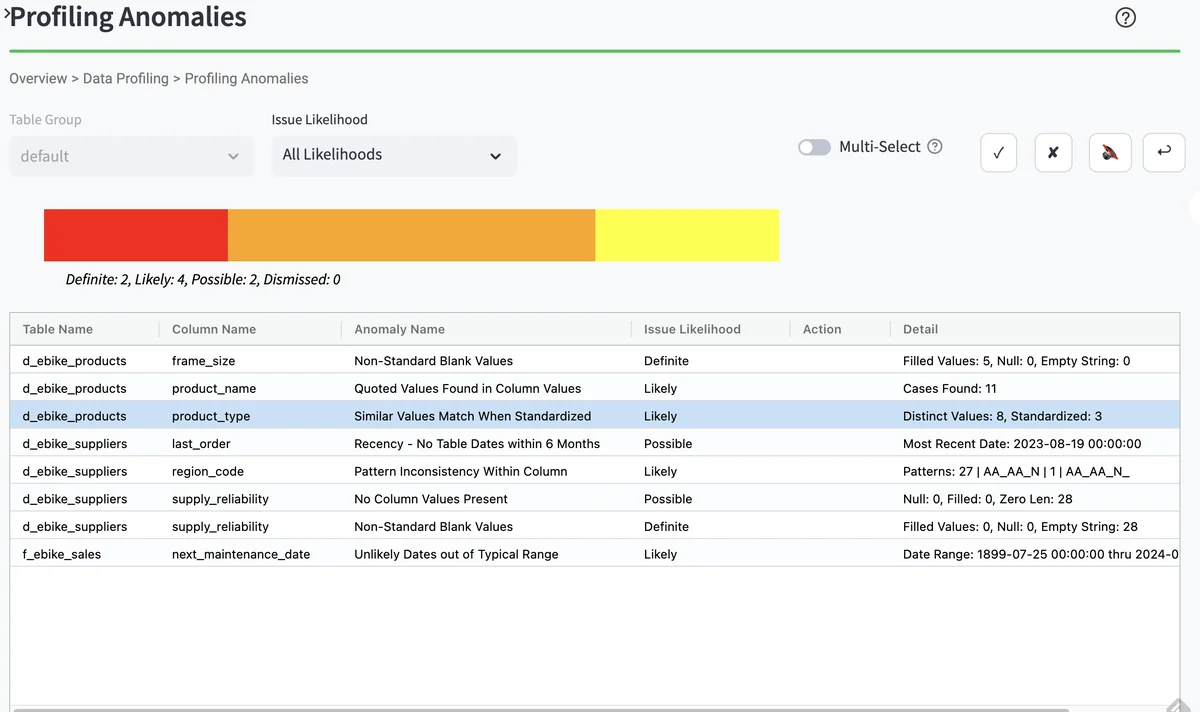This screenshot has width=1200, height=712.
Task: Click the horizontal scrollbar below the table
Action: (540, 709)
